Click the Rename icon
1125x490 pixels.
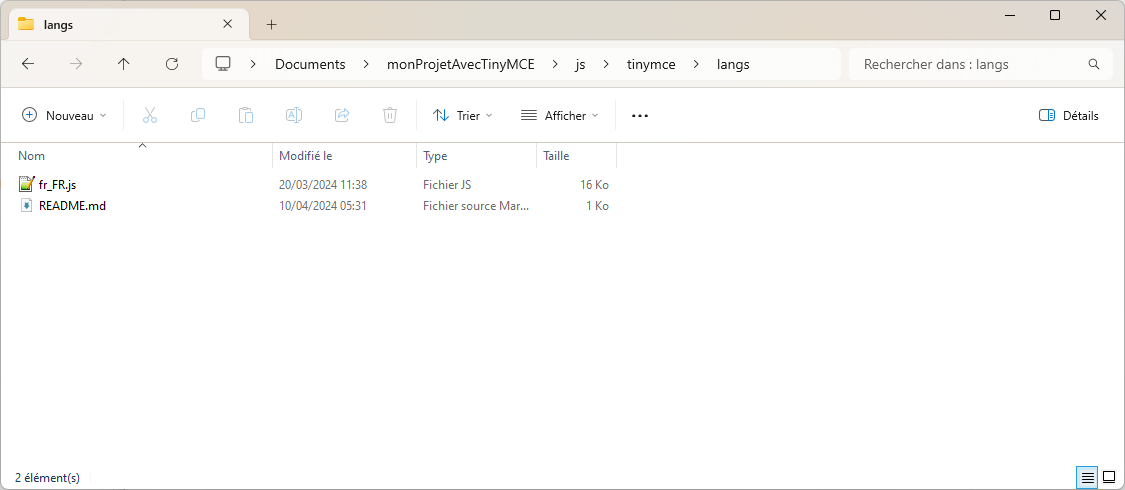294,116
